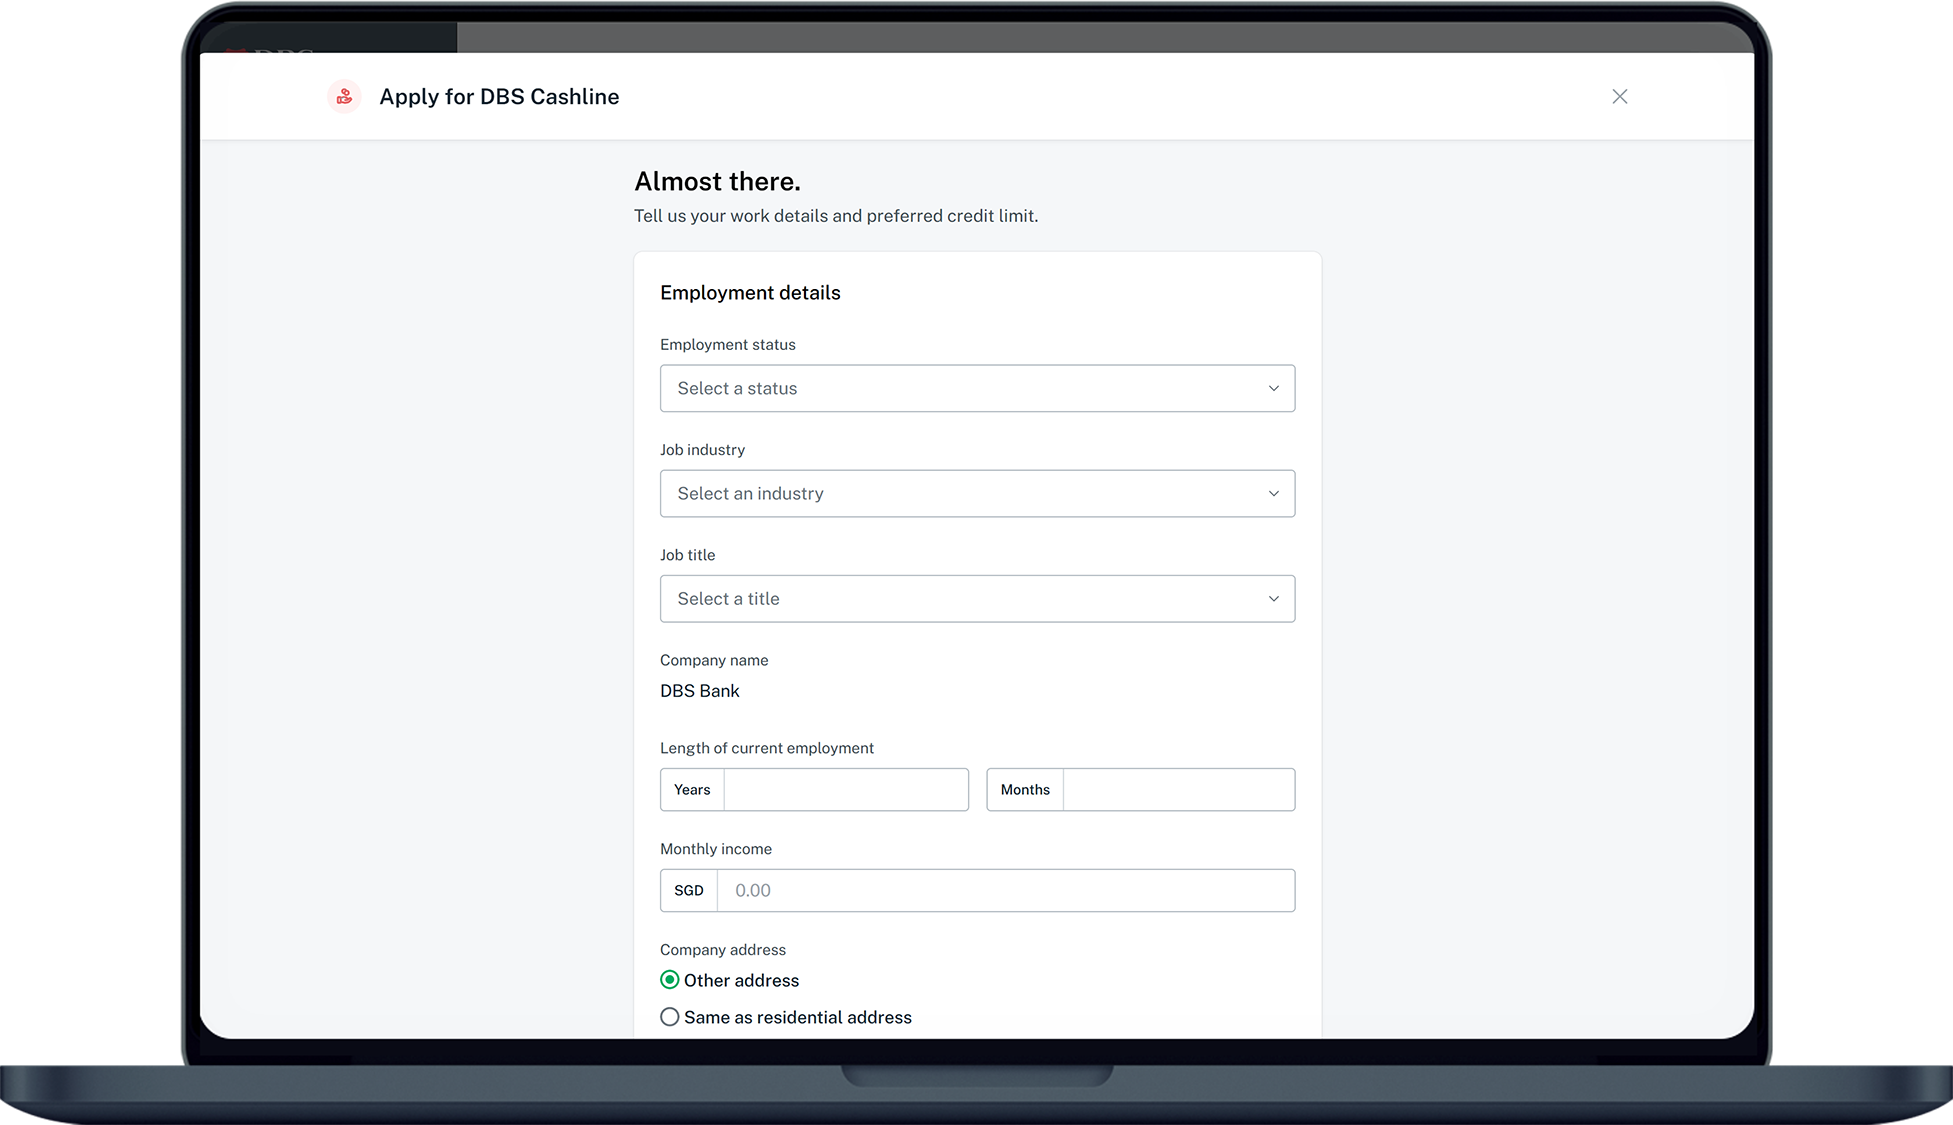The image size is (1953, 1125).
Task: Click the 'Apply for DBS Cashline' title
Action: point(499,97)
